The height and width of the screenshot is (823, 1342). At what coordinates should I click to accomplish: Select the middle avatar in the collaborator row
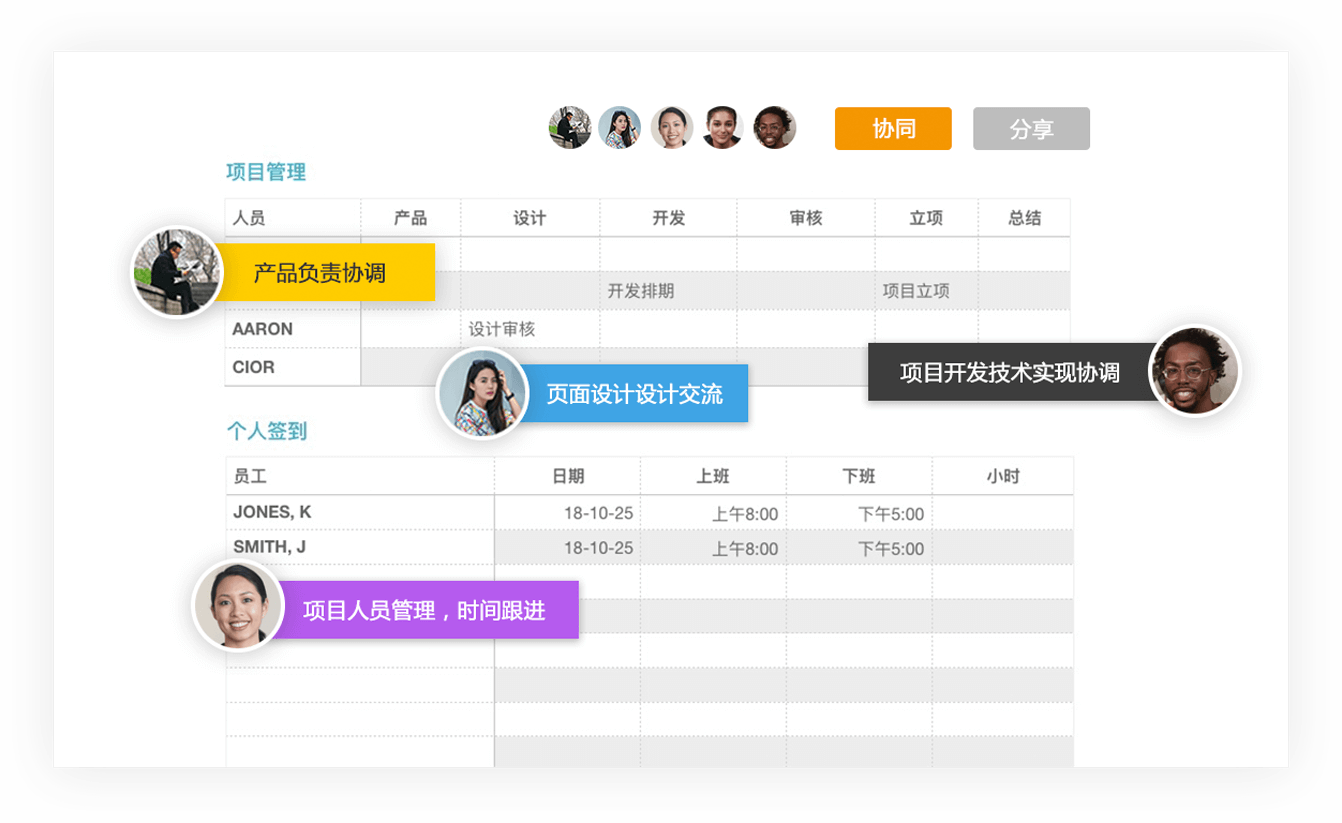672,128
